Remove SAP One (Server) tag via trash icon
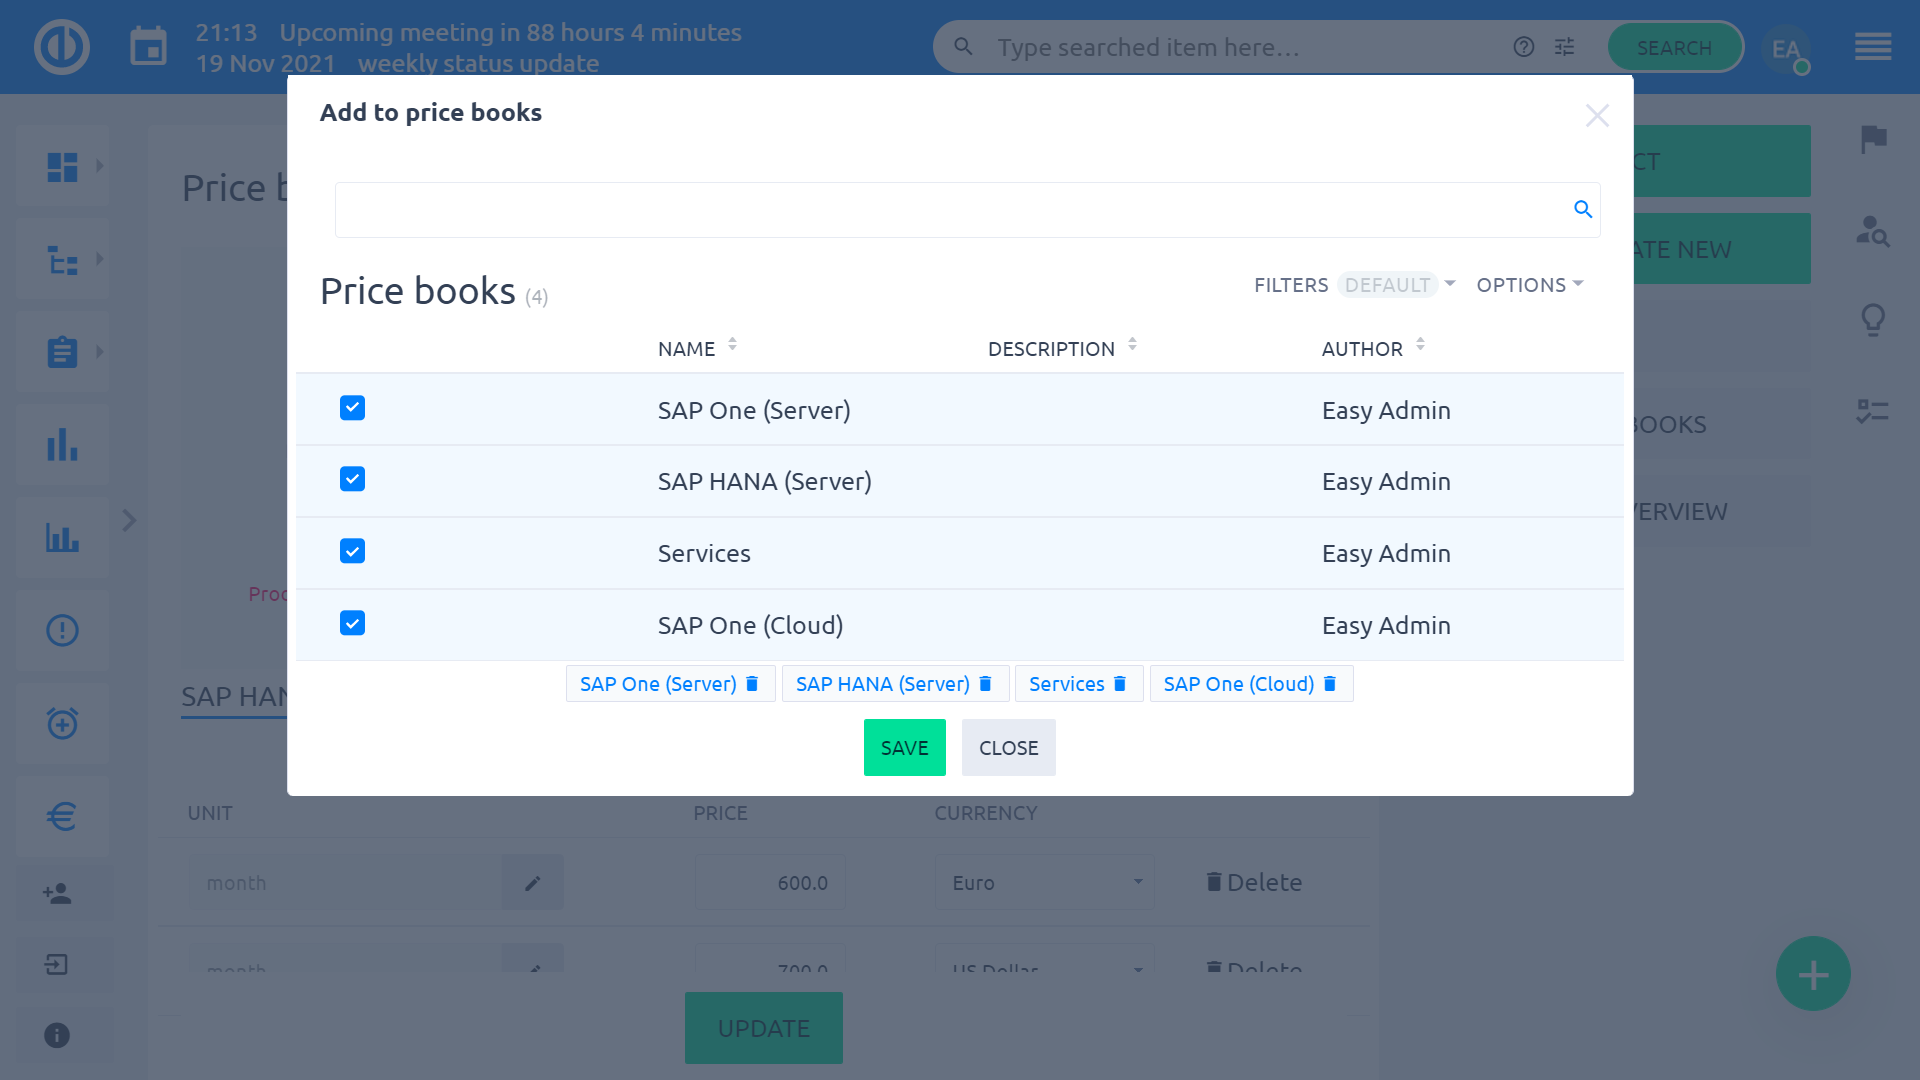 tap(752, 684)
